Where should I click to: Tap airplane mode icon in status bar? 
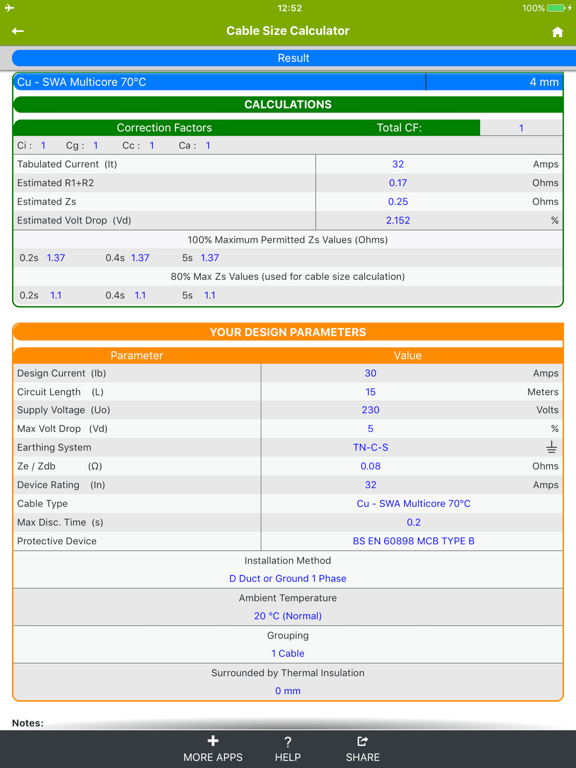pyautogui.click(x=9, y=8)
